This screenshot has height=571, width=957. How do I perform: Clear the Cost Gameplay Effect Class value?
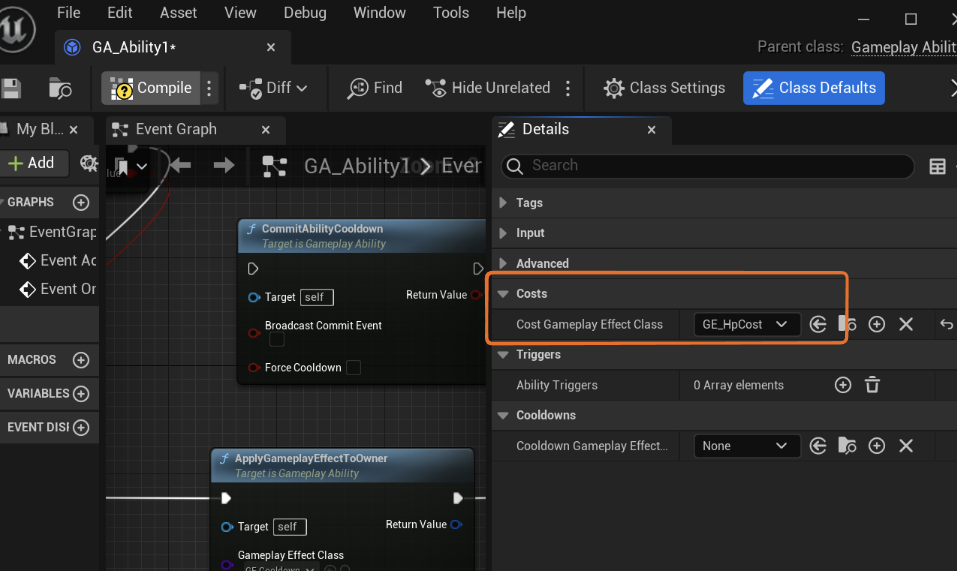tap(906, 324)
